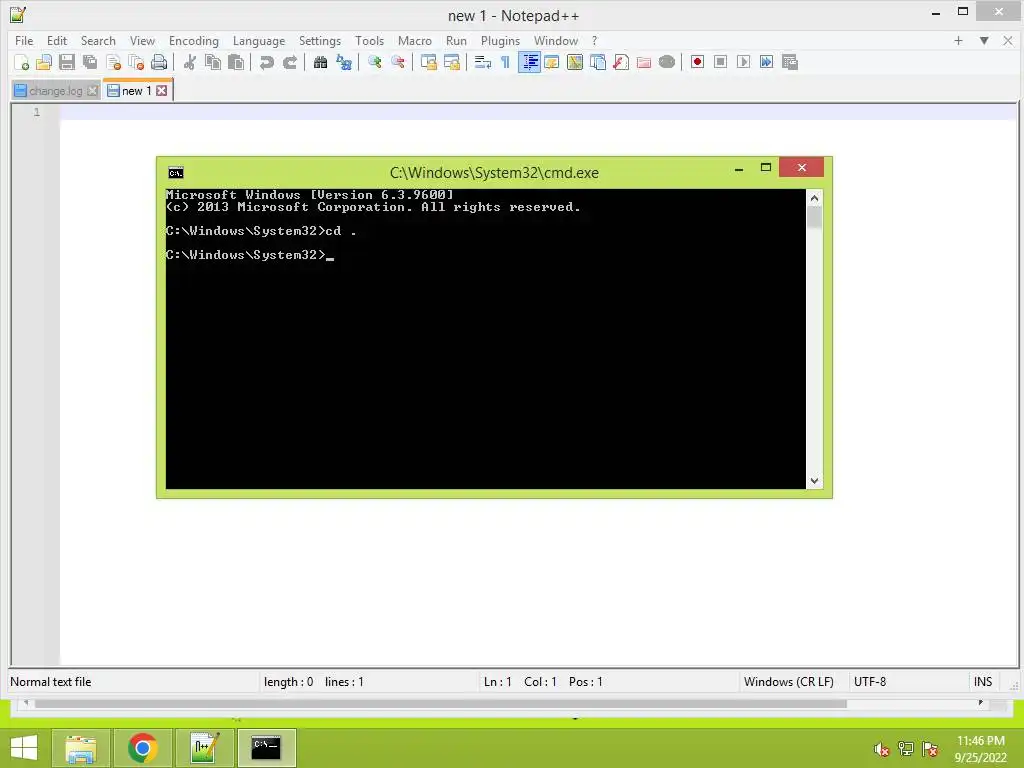Click the Redo arrow icon
Viewport: 1024px width, 768px height.
tap(290, 62)
